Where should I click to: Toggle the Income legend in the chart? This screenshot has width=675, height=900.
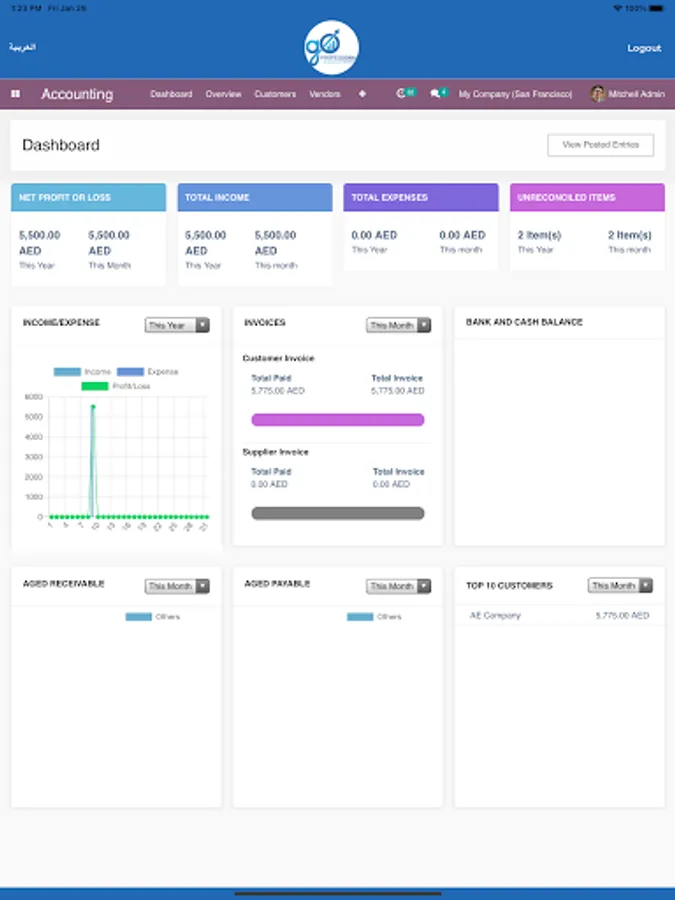[x=82, y=372]
